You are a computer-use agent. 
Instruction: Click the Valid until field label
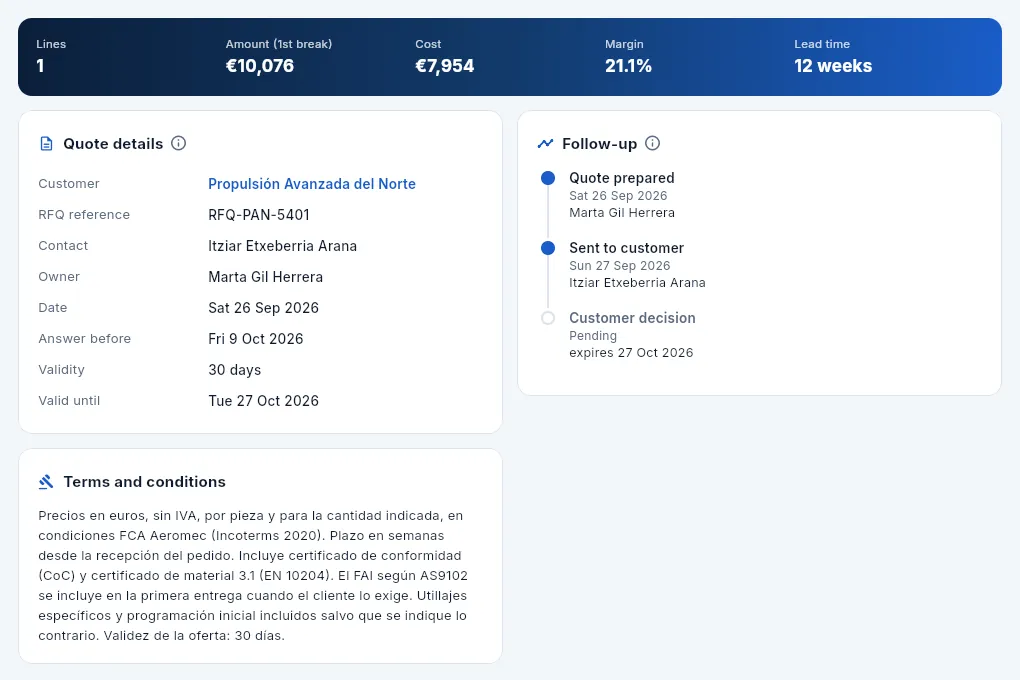pos(69,401)
